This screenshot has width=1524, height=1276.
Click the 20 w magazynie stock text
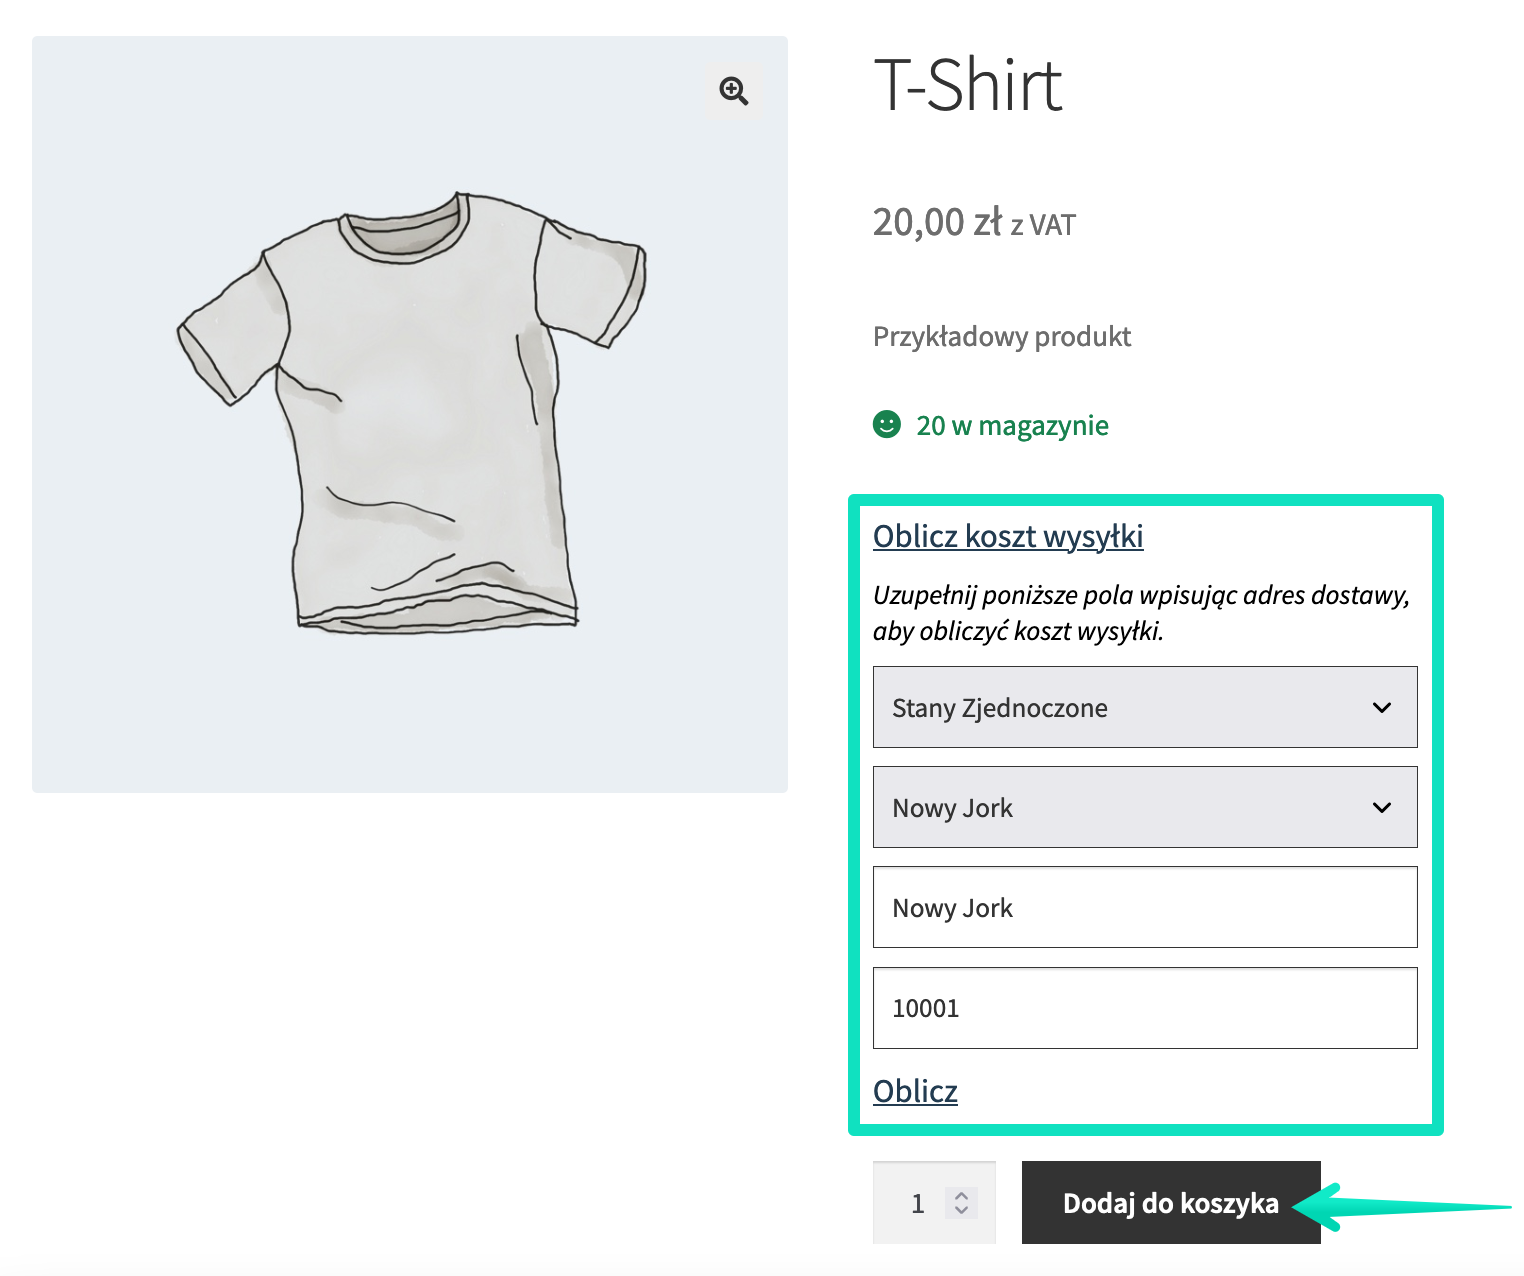coord(1012,426)
